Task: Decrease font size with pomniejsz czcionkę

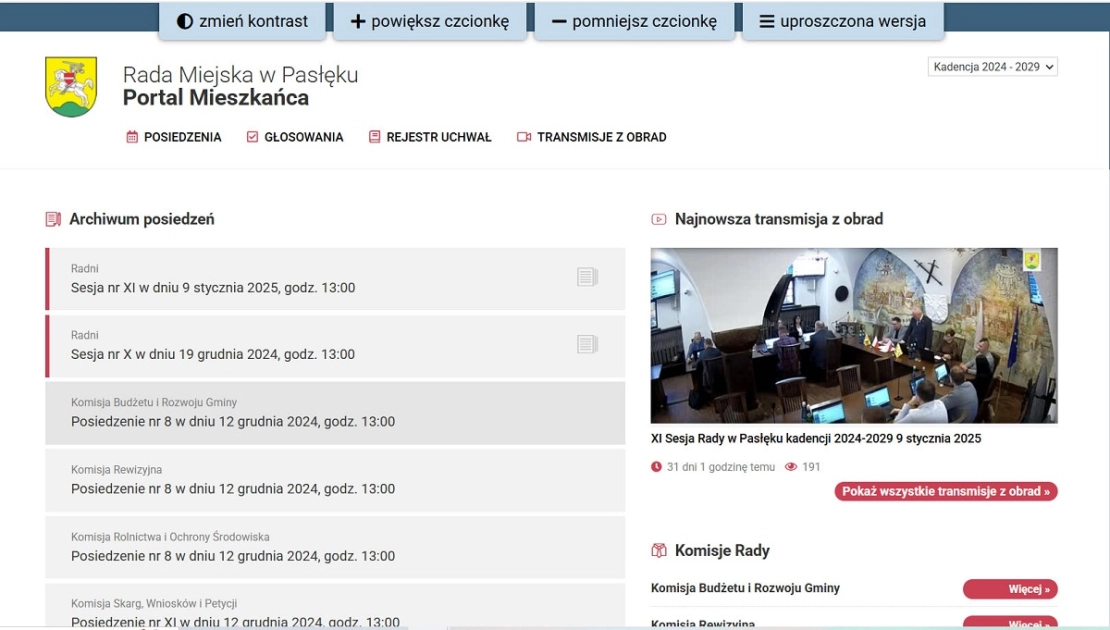Action: [x=634, y=21]
